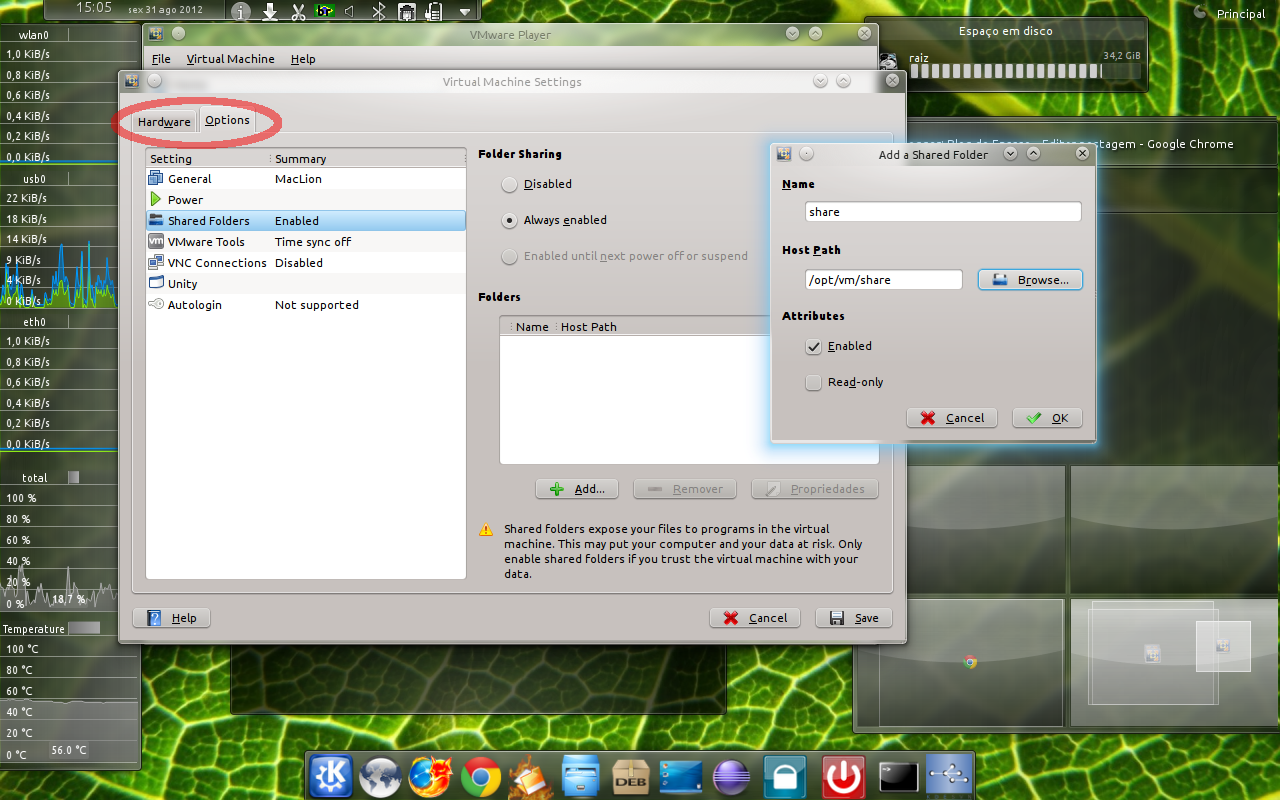Click the lock screen dock icon
Screen dimensions: 1280x800
(785, 776)
